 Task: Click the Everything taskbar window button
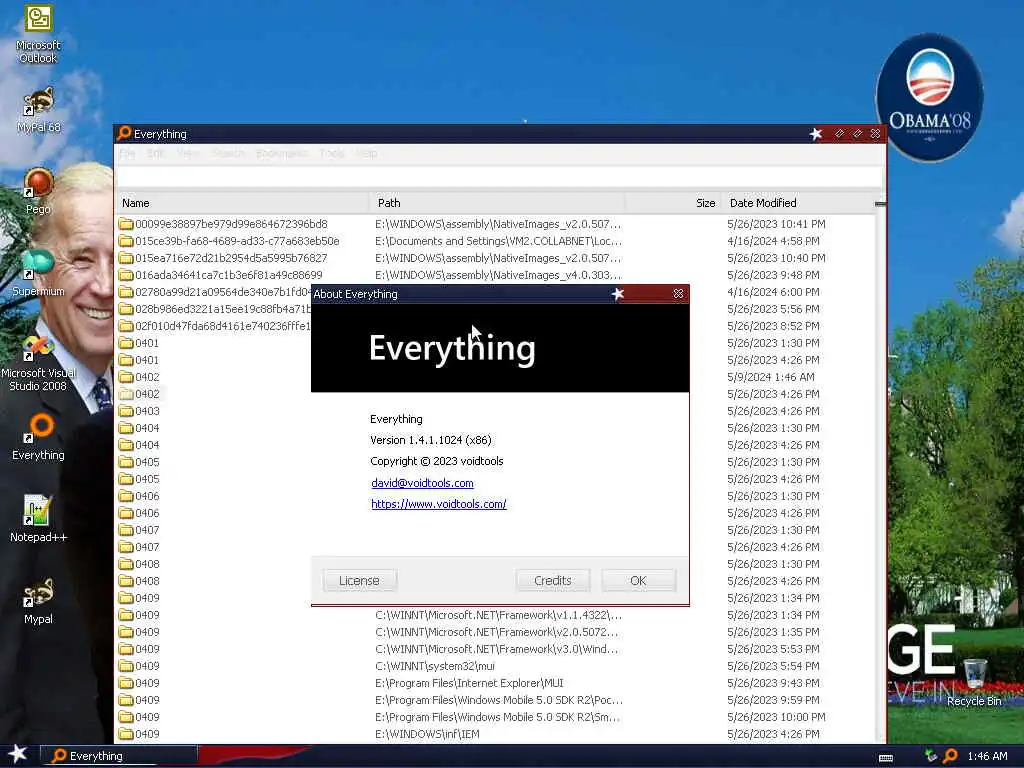(x=118, y=756)
